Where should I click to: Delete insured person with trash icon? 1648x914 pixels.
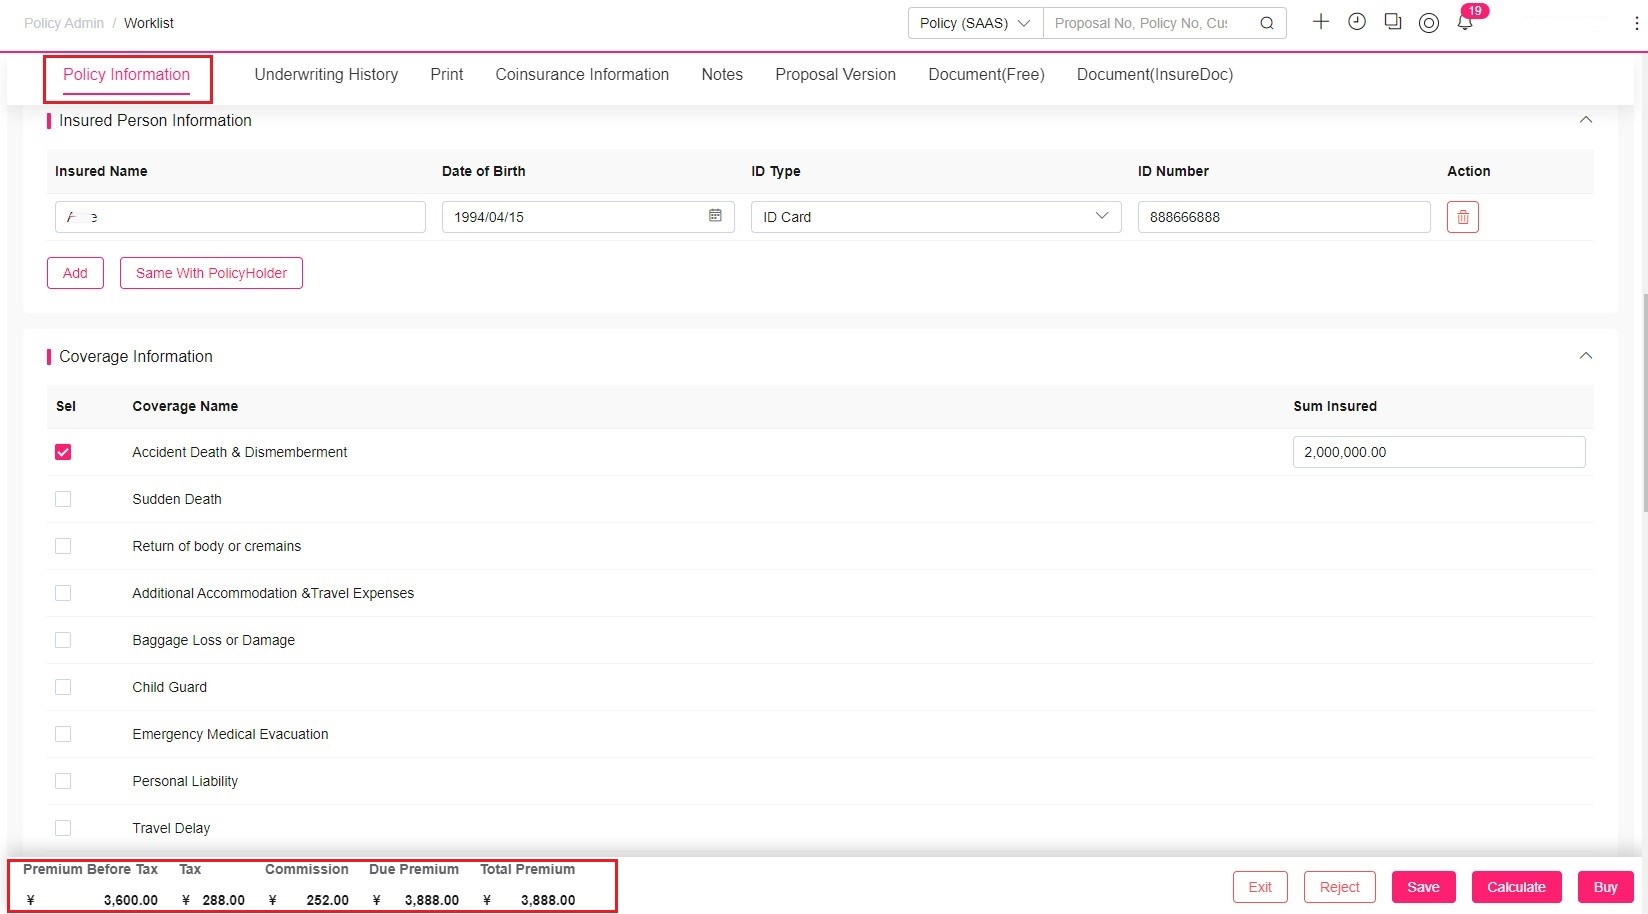pyautogui.click(x=1463, y=217)
